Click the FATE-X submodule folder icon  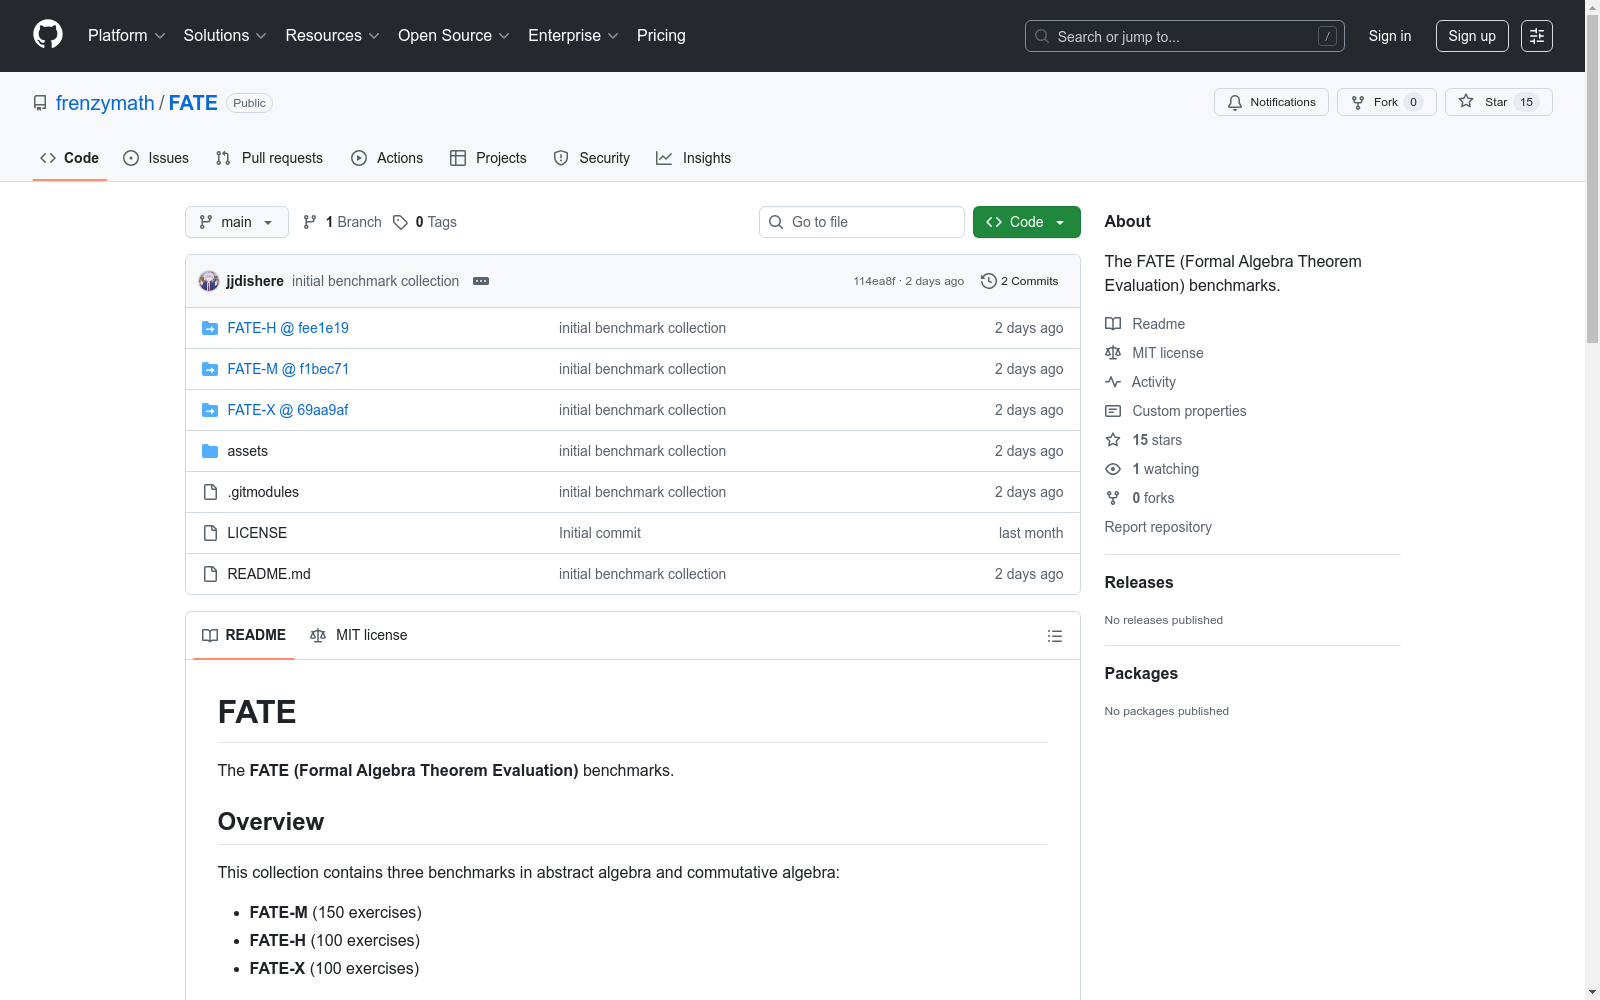210,410
